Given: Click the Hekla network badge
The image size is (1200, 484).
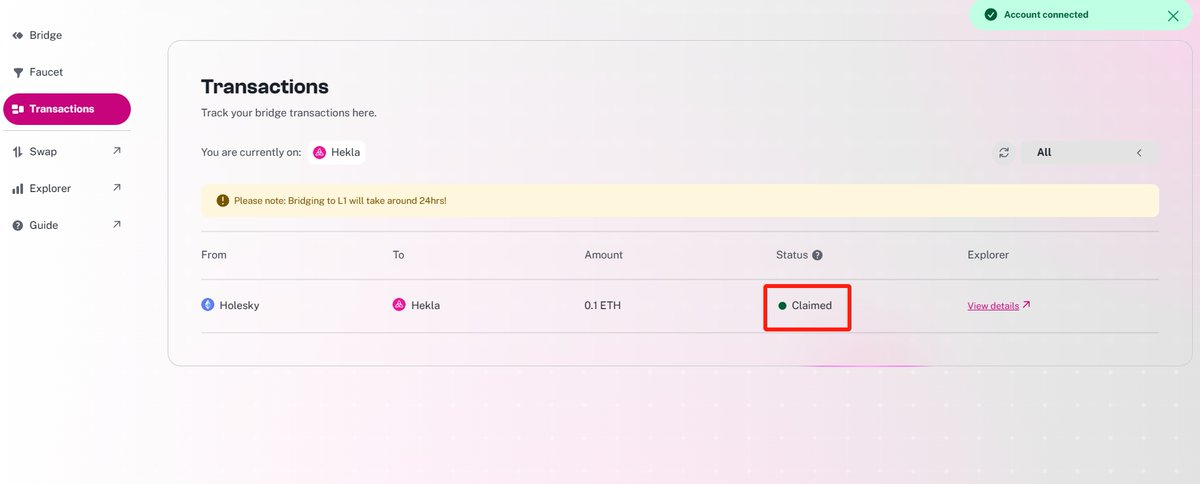Looking at the screenshot, I should pyautogui.click(x=336, y=153).
